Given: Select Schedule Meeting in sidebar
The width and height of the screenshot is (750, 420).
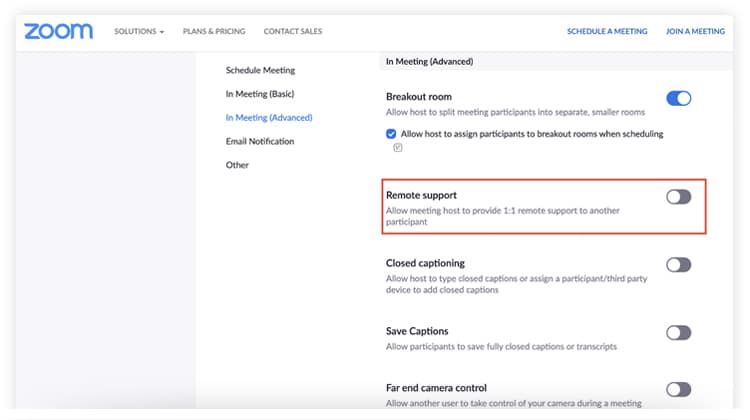Looking at the screenshot, I should click(x=260, y=70).
